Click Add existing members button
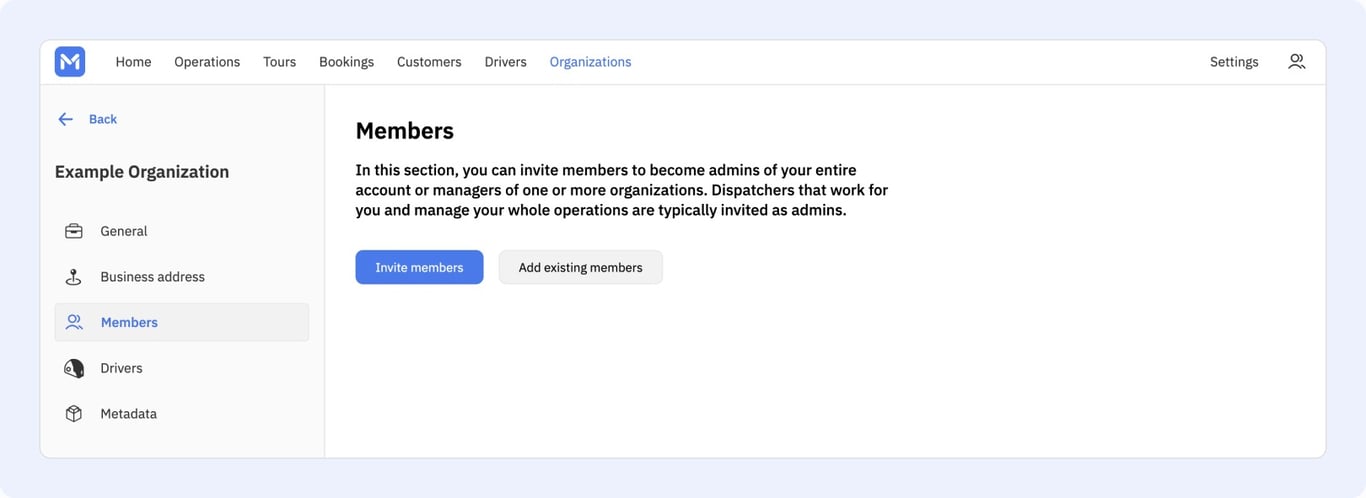The height and width of the screenshot is (498, 1366). tap(581, 267)
